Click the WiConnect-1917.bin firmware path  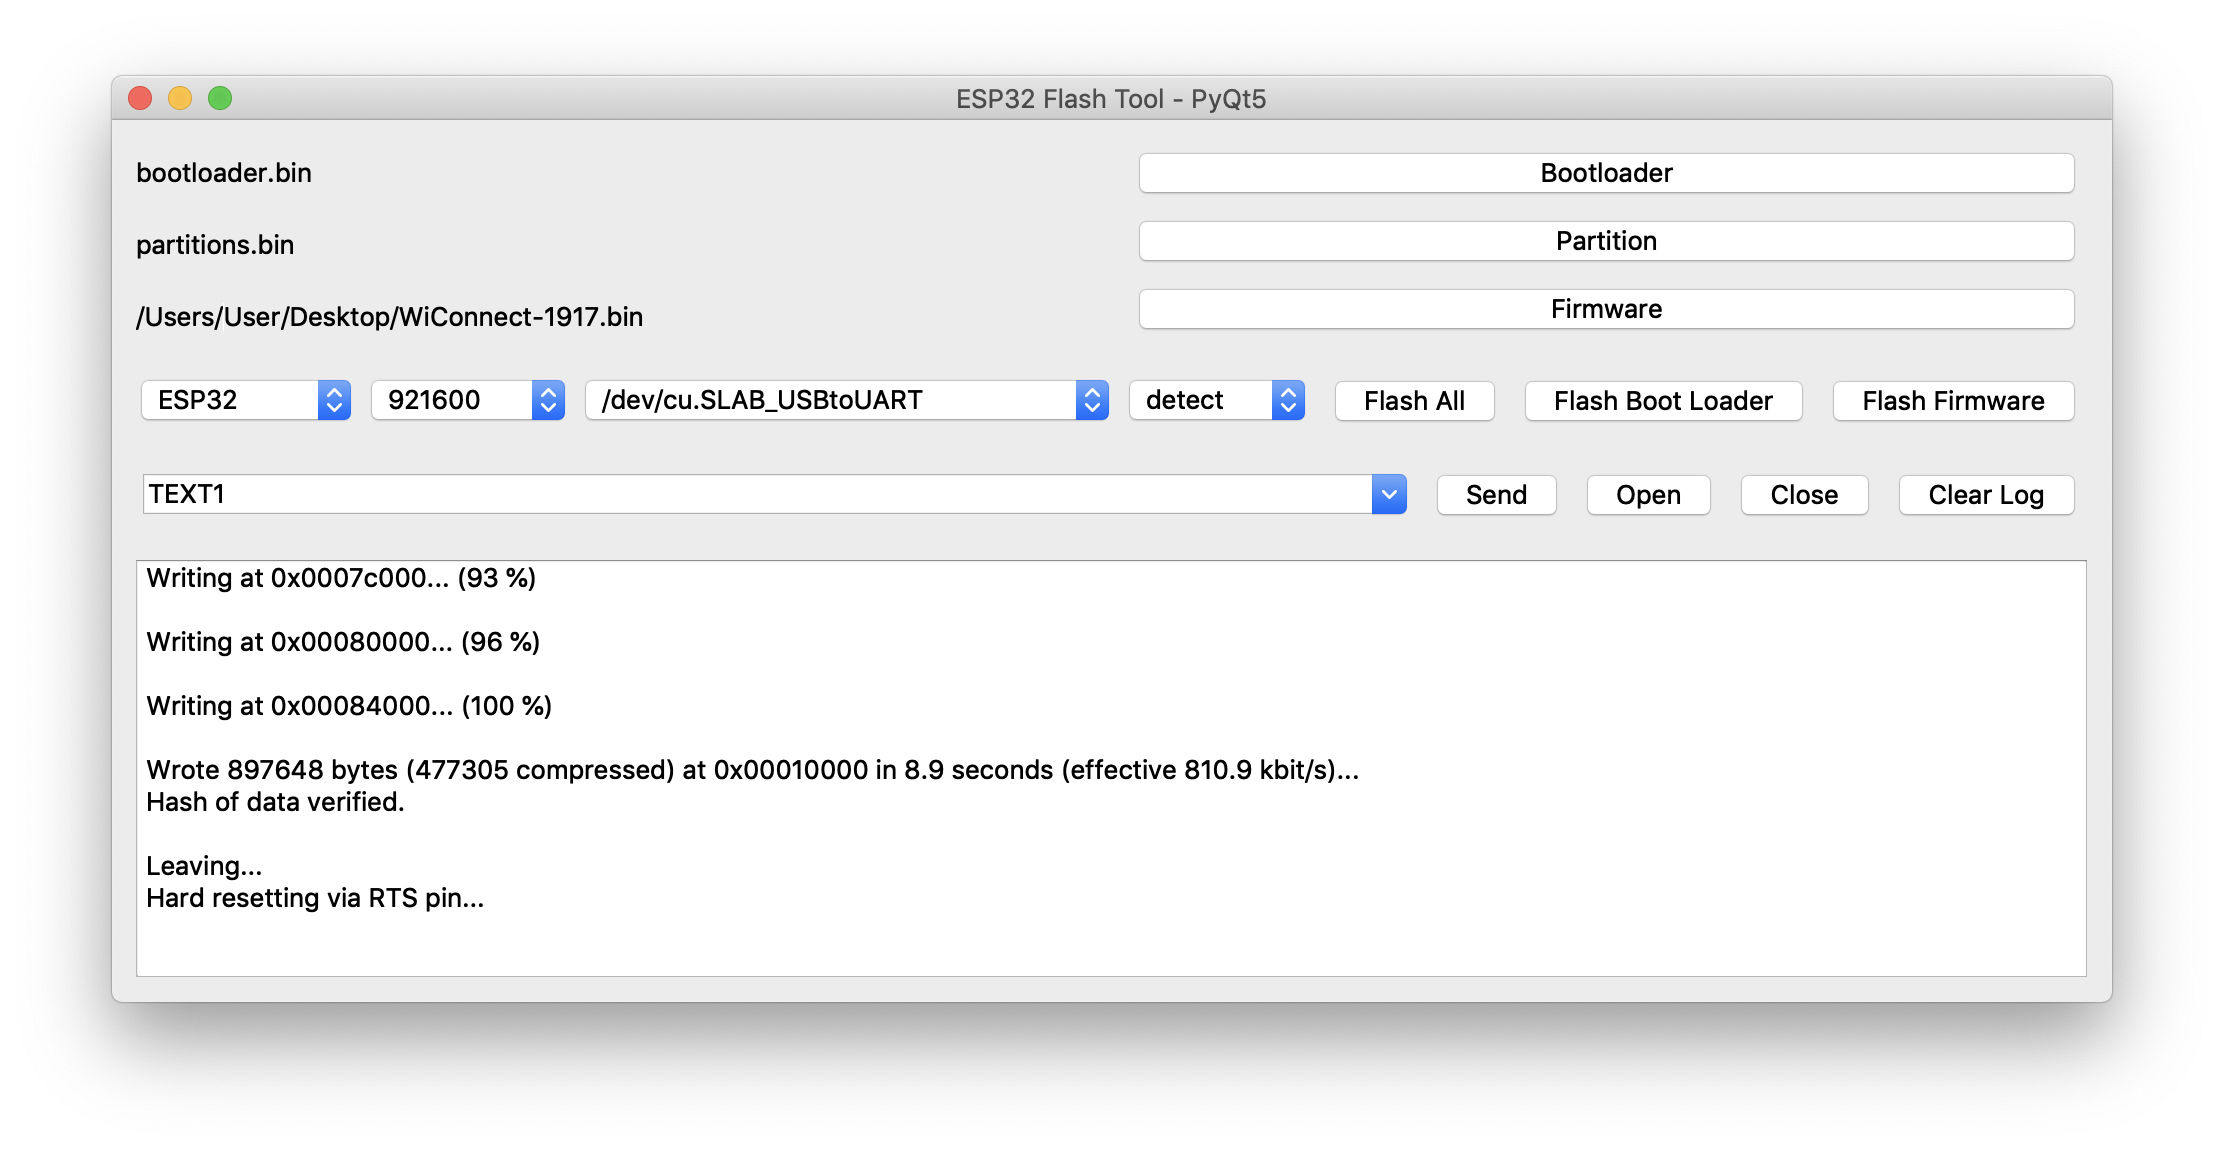click(x=390, y=317)
